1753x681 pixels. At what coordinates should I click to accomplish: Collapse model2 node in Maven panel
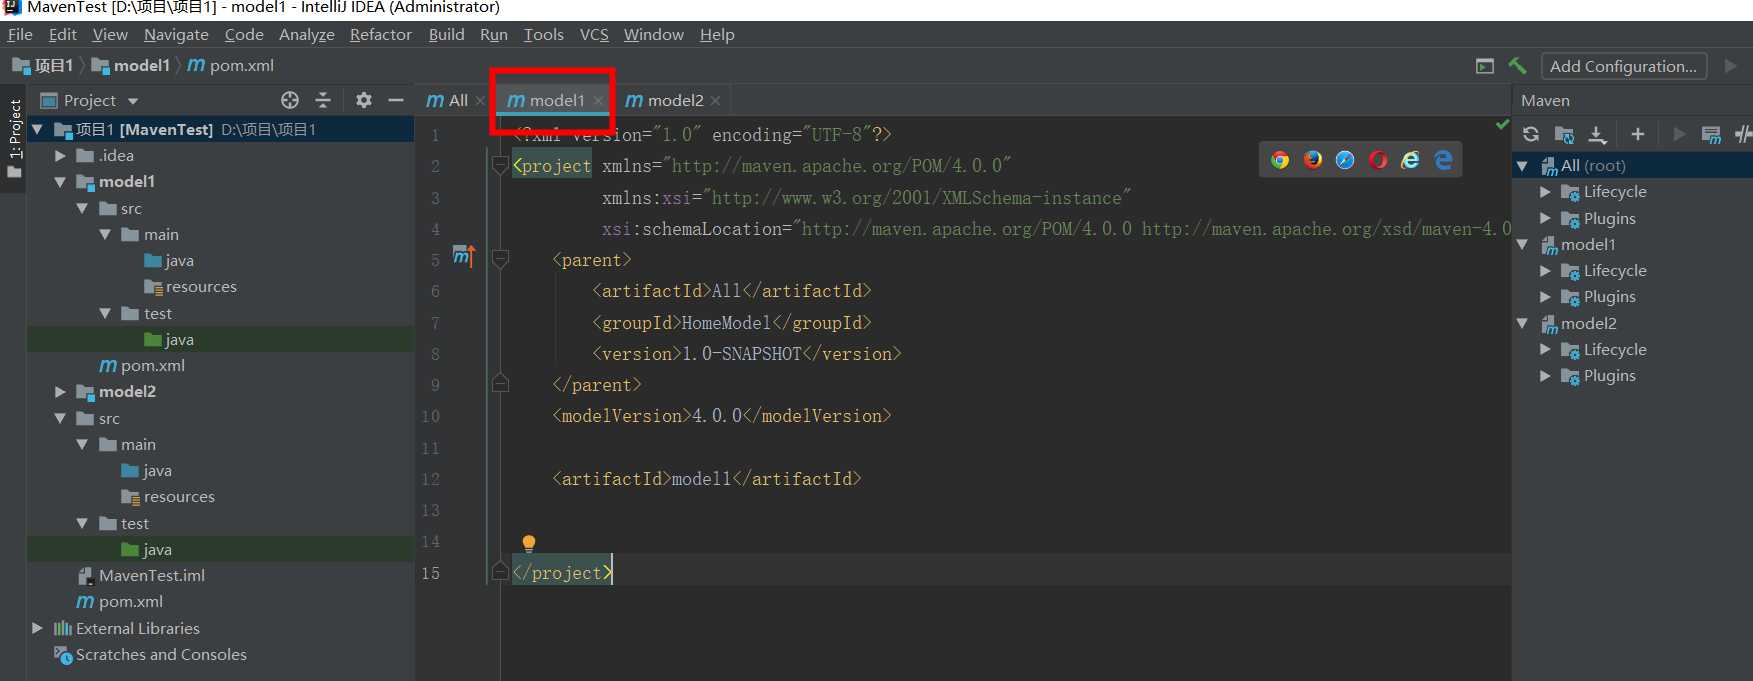point(1522,324)
